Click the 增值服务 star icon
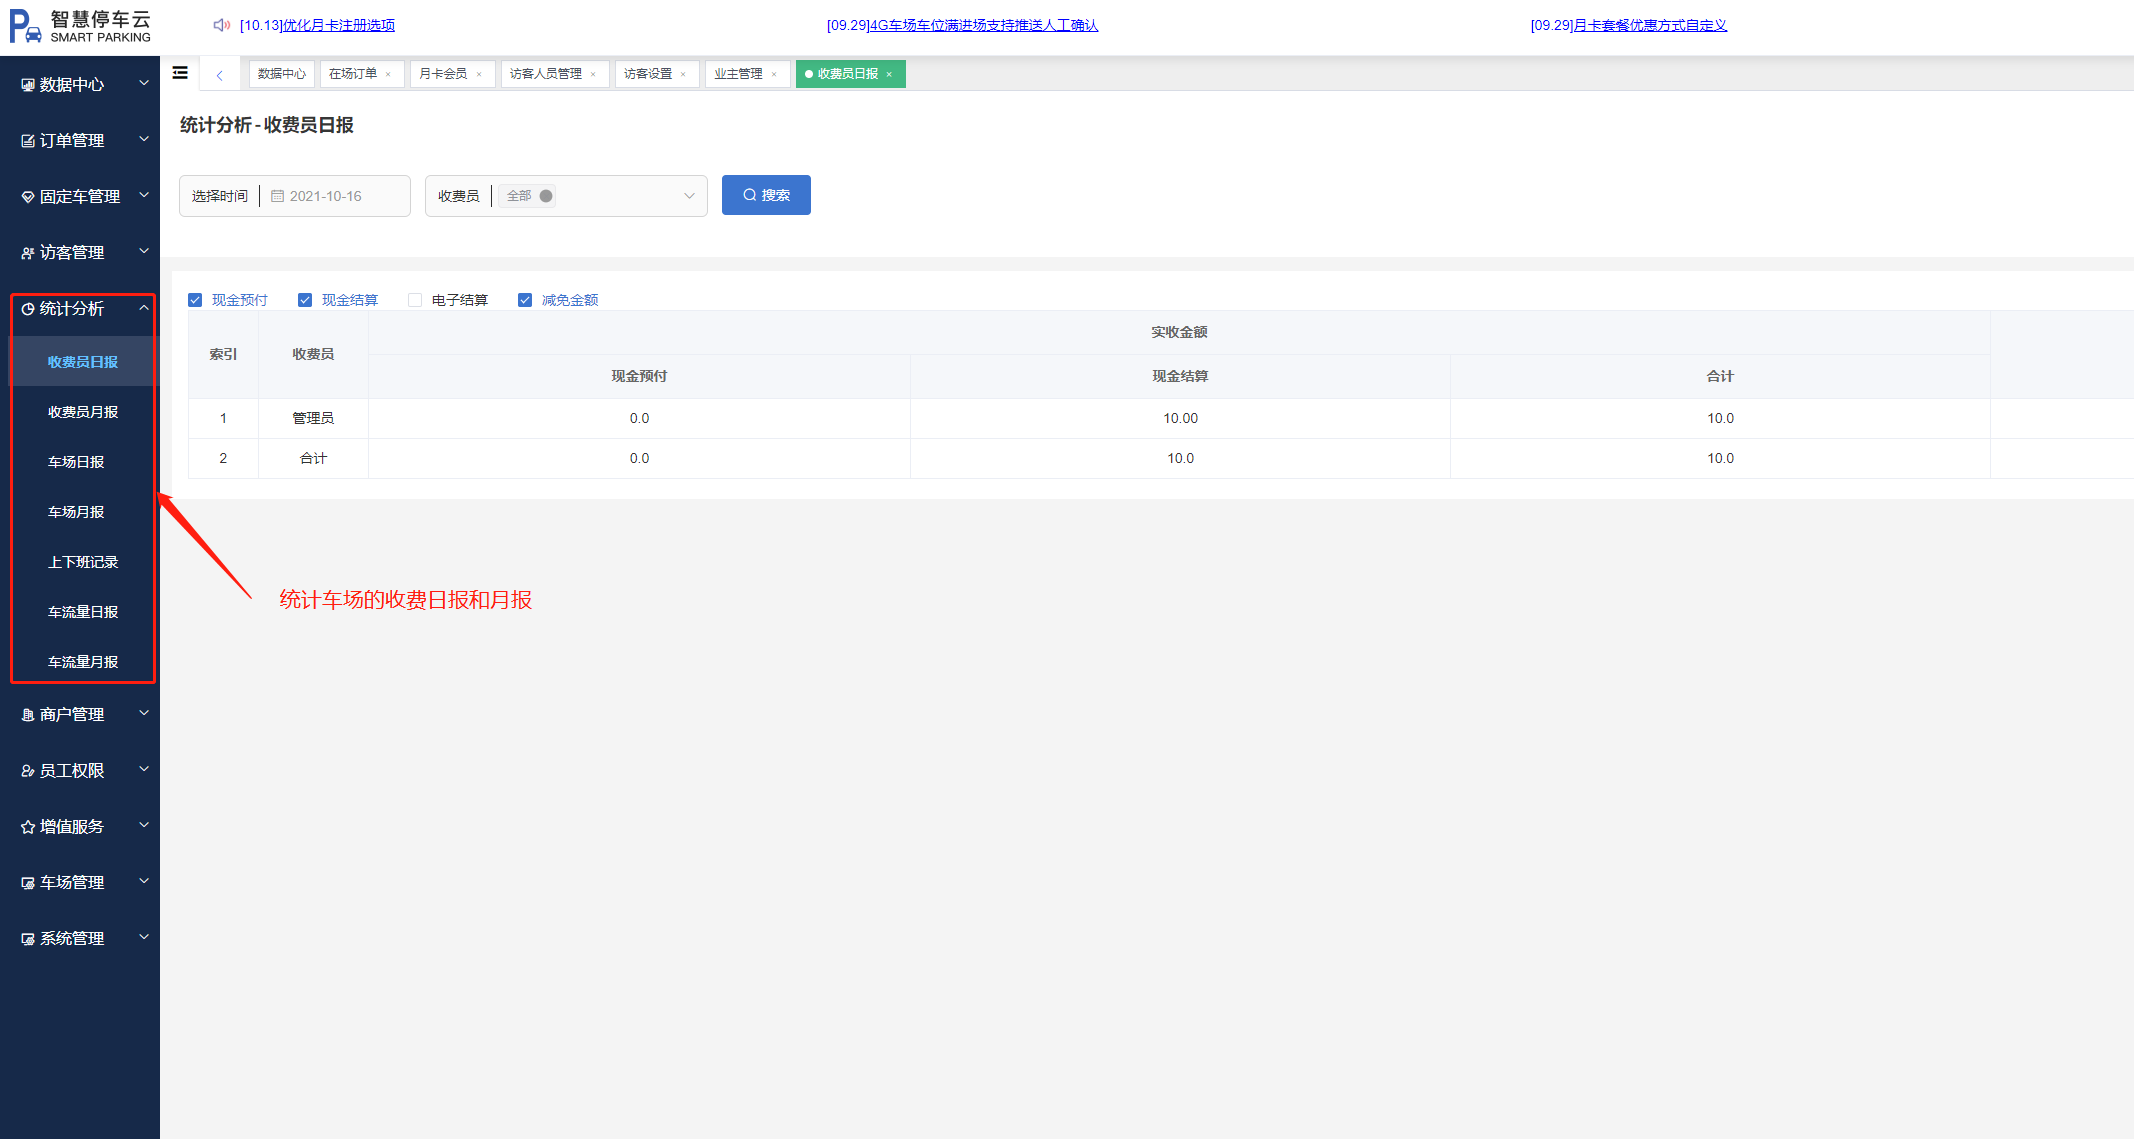 pos(28,827)
